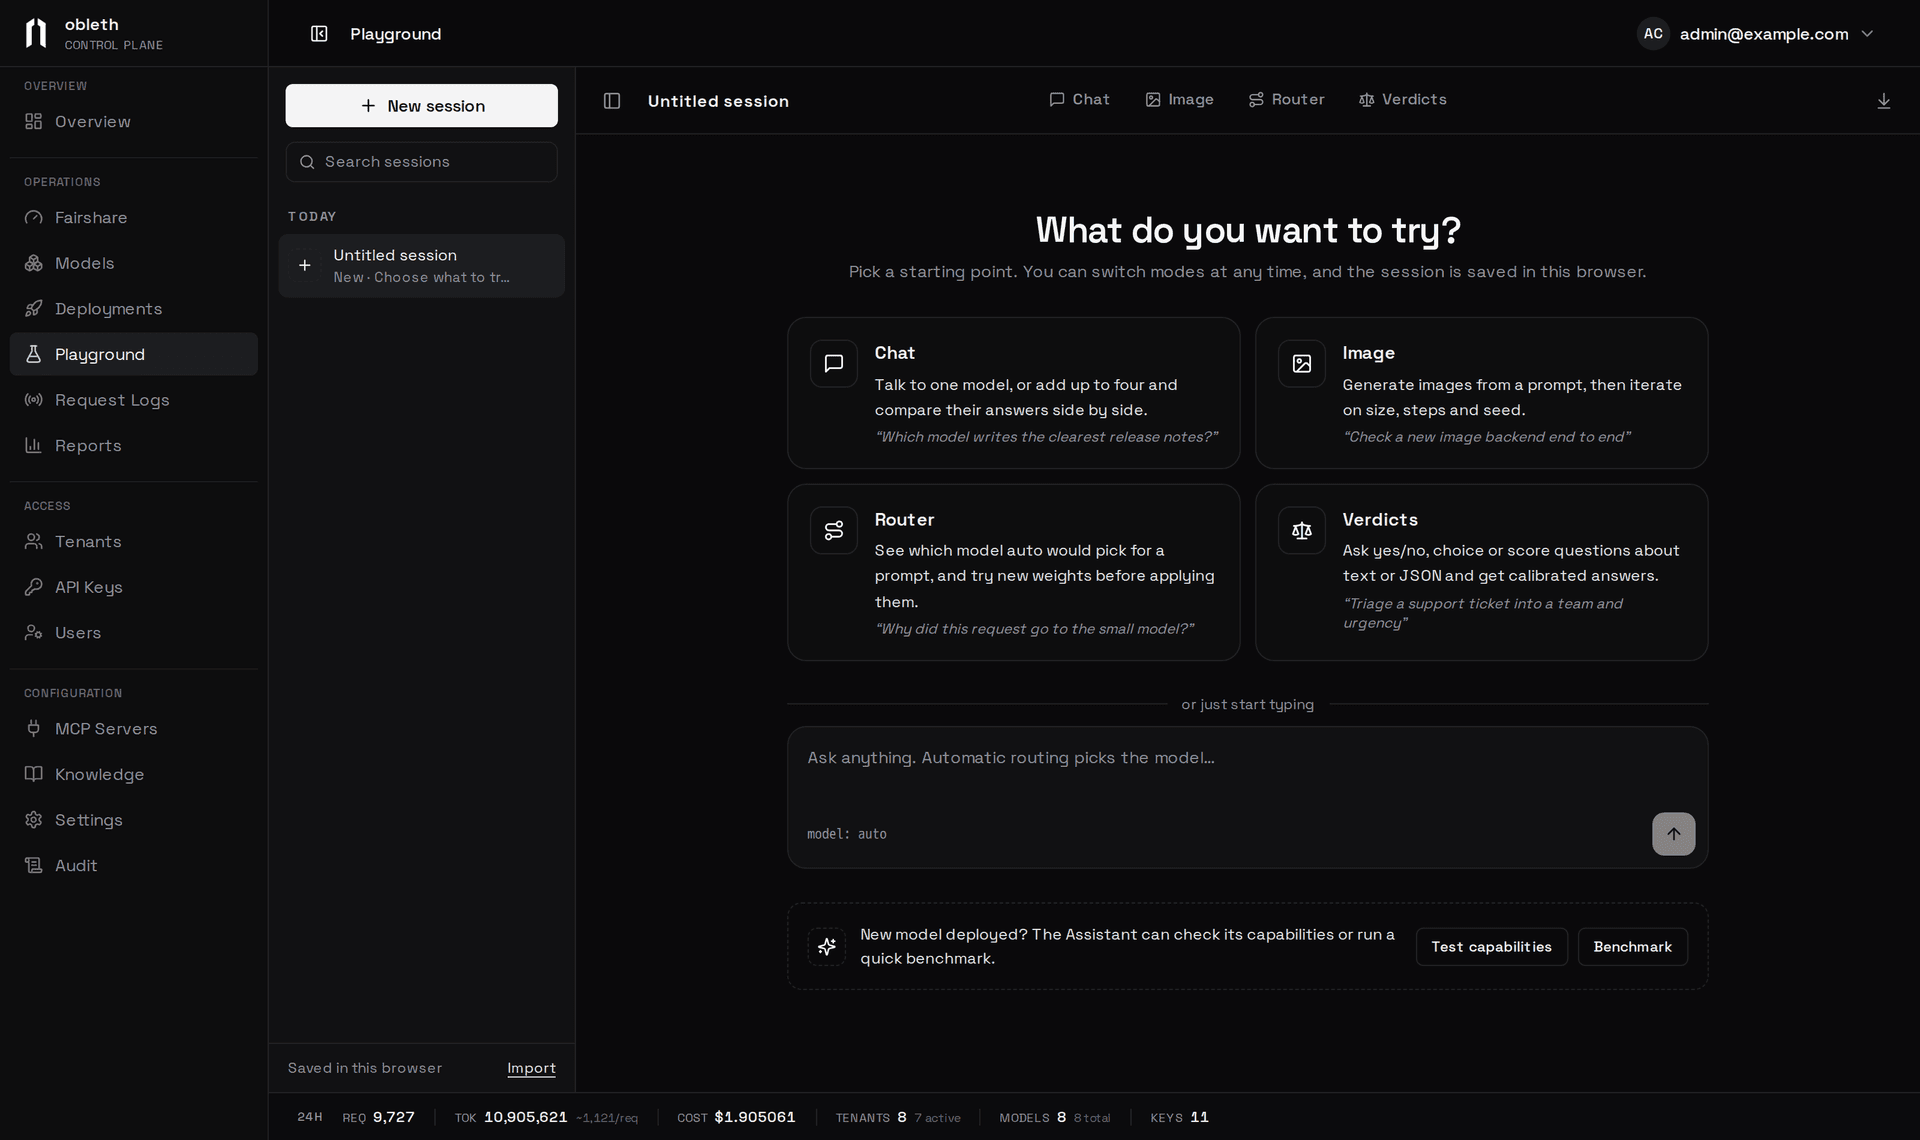Go to Tenants in the sidebar

134,542
